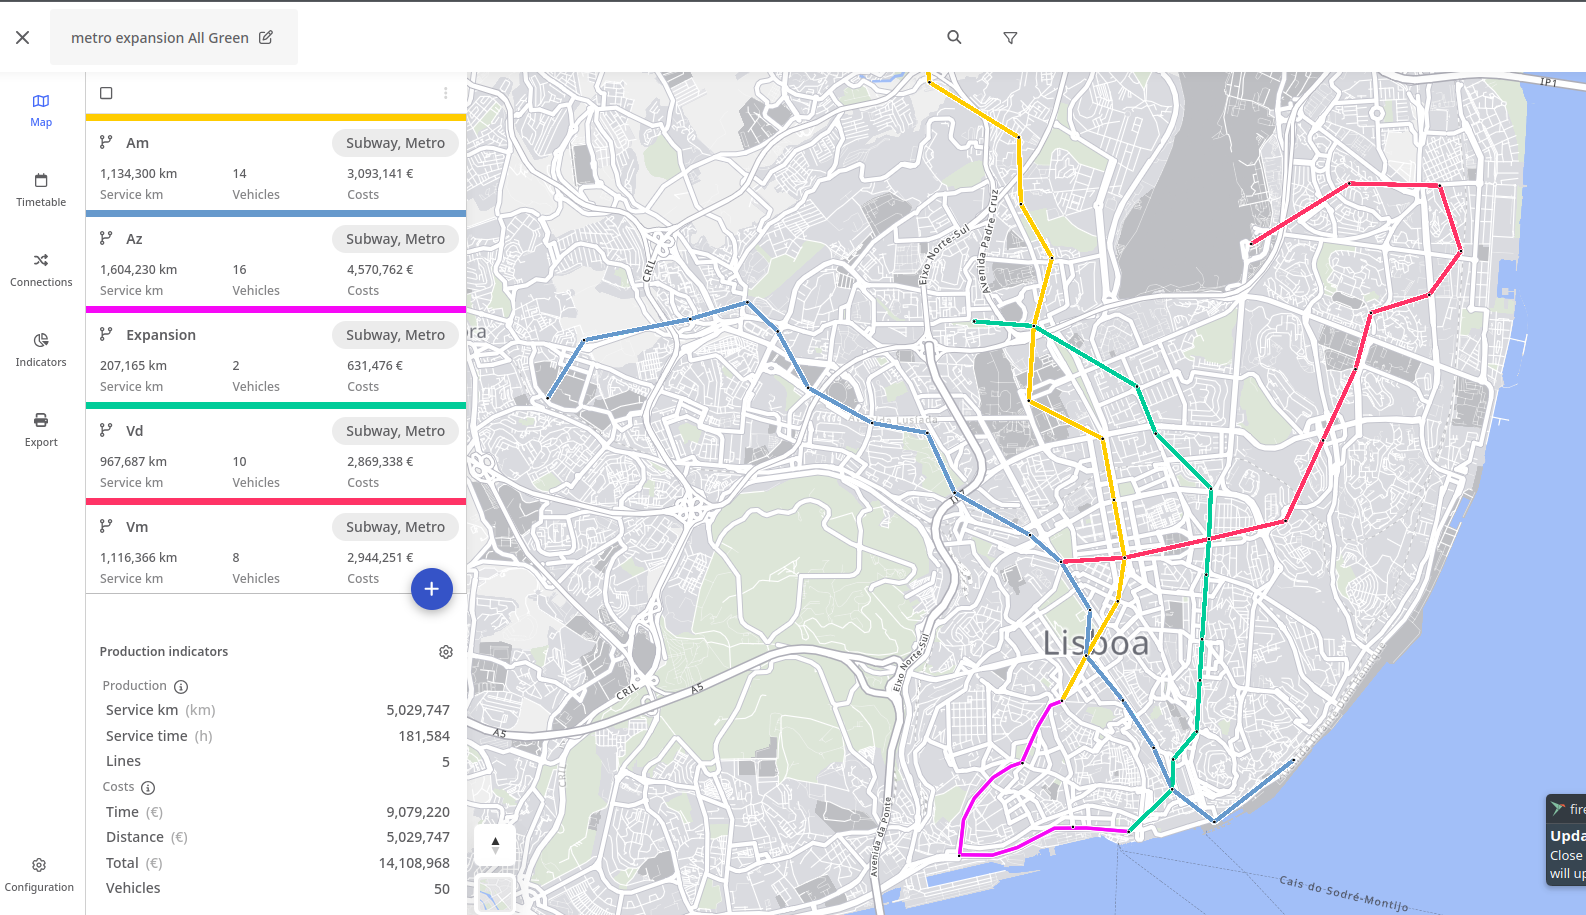Open the Export section
1586x915 pixels.
pyautogui.click(x=41, y=429)
